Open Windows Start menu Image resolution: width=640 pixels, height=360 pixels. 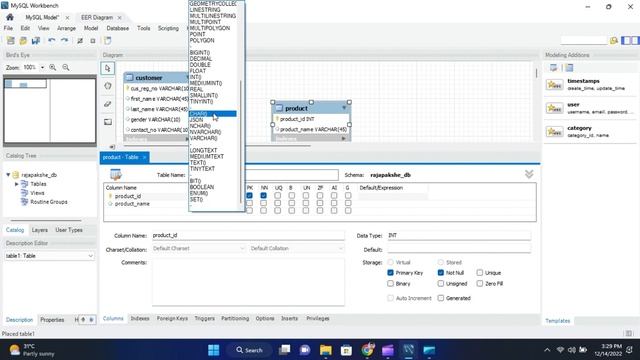tap(213, 350)
